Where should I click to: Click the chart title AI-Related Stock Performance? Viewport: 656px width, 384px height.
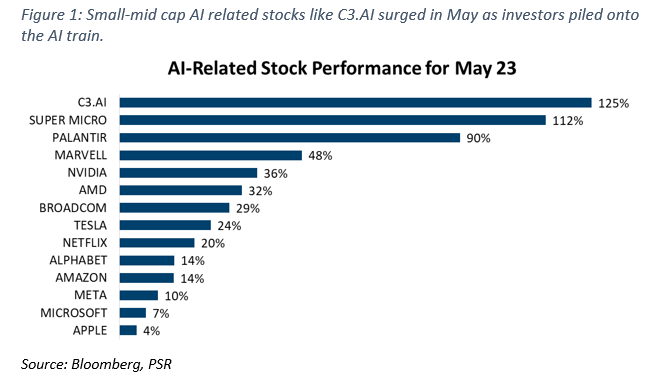(342, 68)
